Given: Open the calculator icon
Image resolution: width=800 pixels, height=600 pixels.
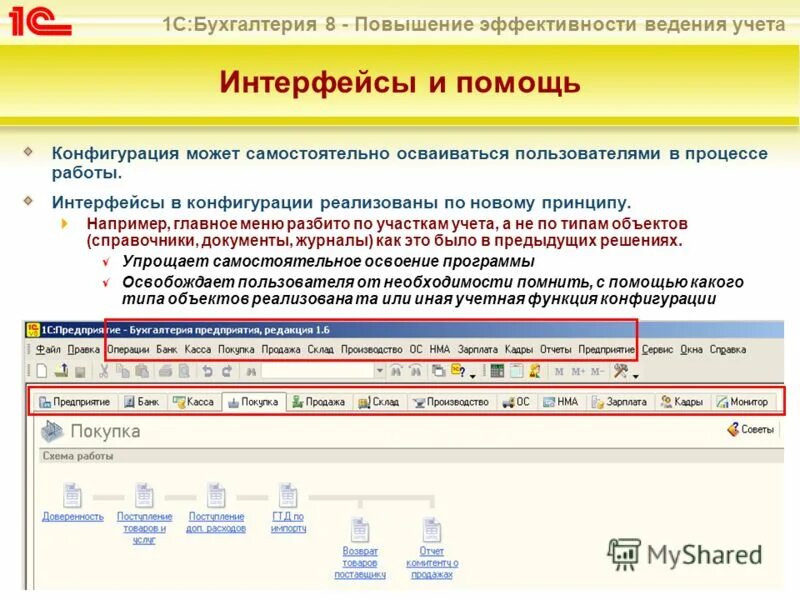Looking at the screenshot, I should (x=495, y=371).
